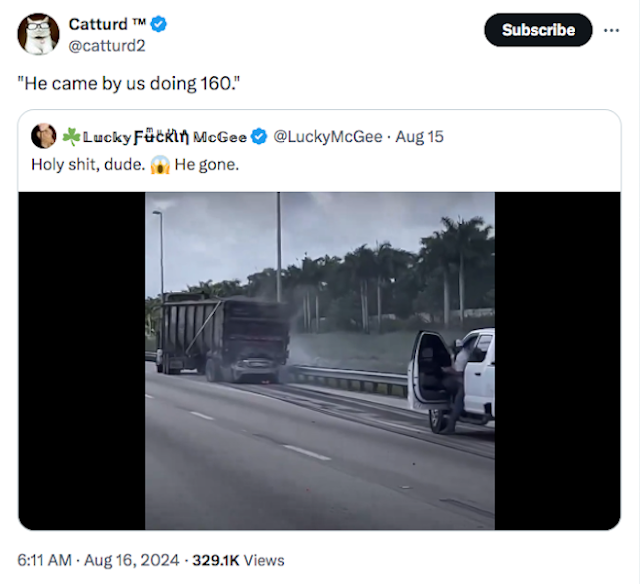Click the quoted tweet author's avatar
Image resolution: width=640 pixels, height=584 pixels.
click(x=44, y=136)
